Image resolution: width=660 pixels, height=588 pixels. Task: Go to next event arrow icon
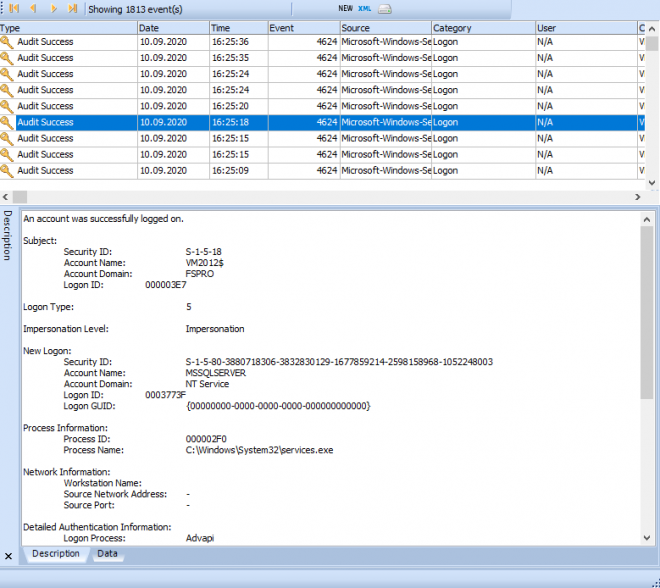tap(53, 8)
